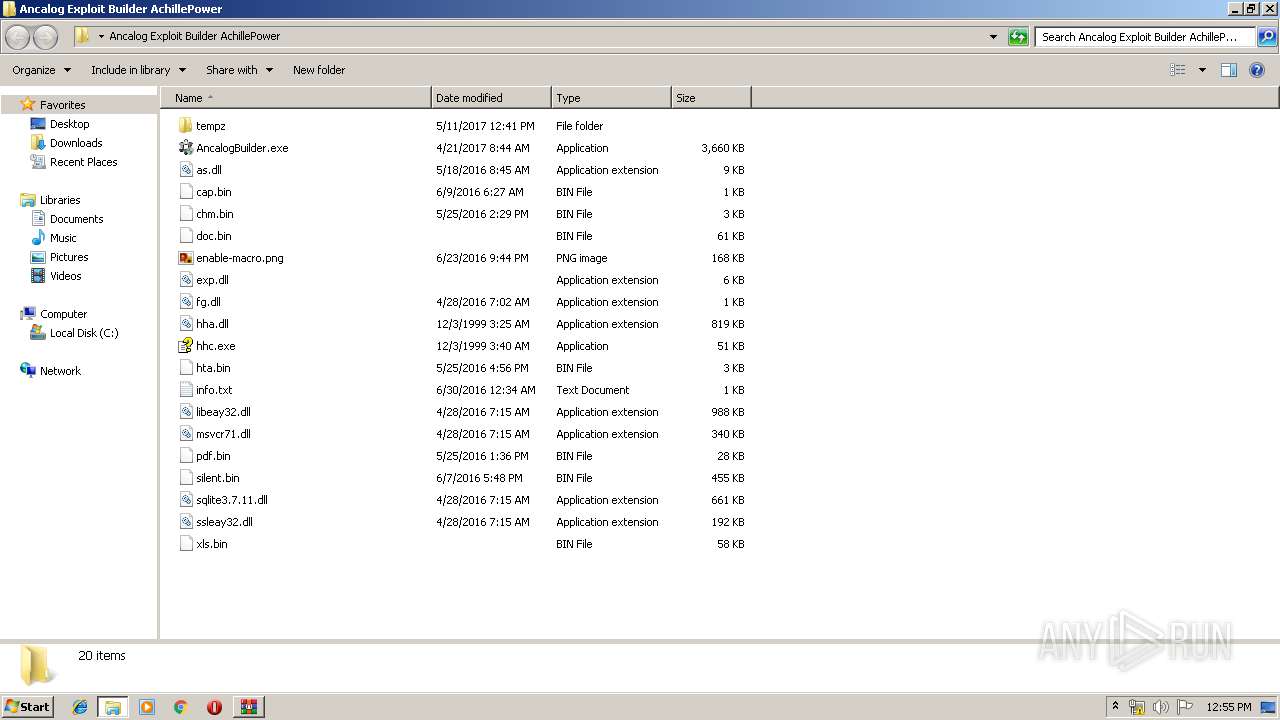
Task: Open the Videos library
Action: tap(65, 276)
